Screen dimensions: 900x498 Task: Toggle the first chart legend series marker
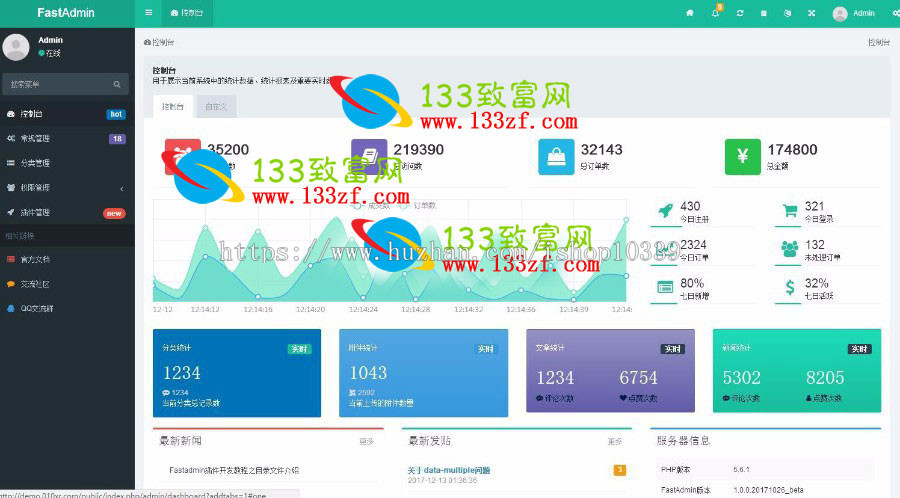click(358, 205)
